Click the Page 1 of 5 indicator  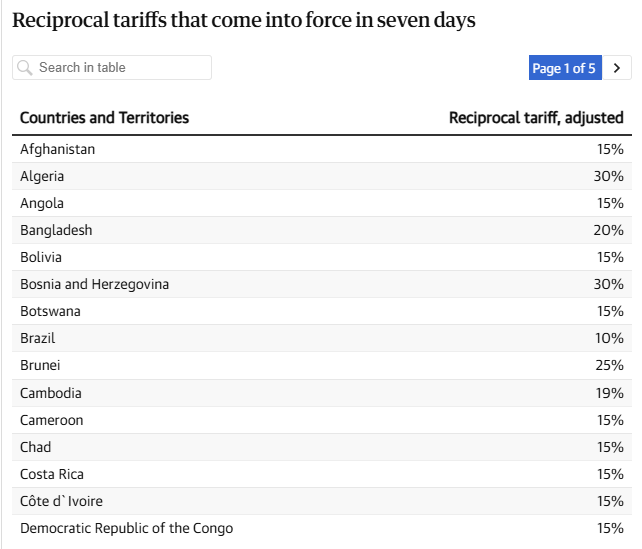click(x=565, y=68)
